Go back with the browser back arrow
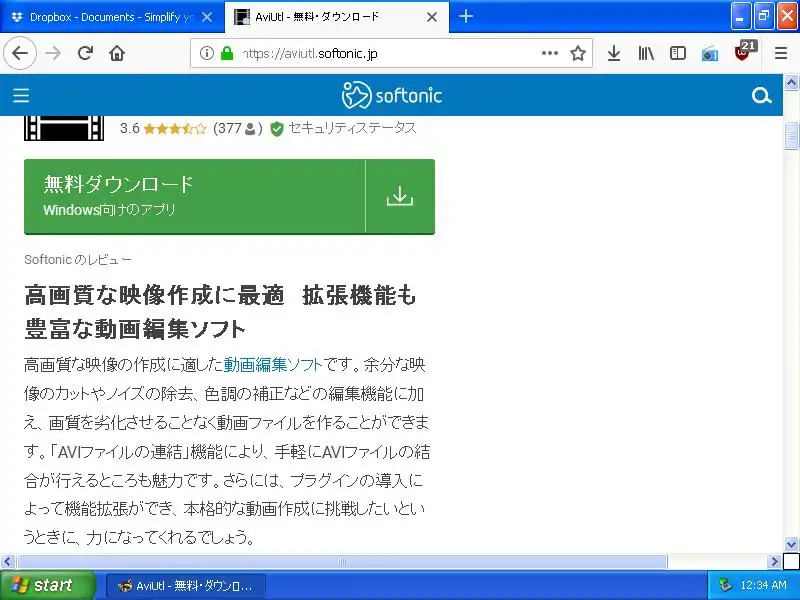 click(x=19, y=53)
